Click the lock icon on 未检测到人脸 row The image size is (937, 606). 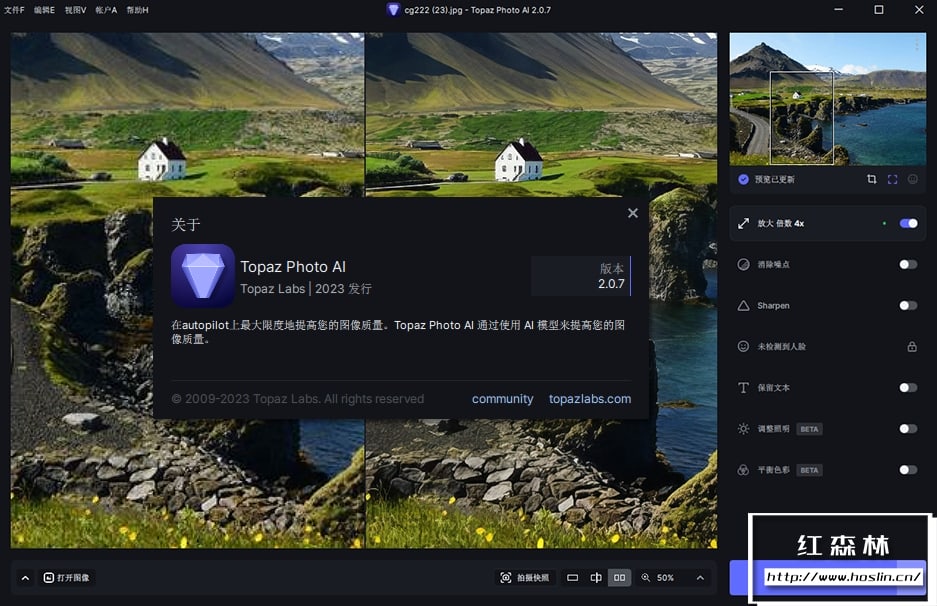(x=912, y=347)
